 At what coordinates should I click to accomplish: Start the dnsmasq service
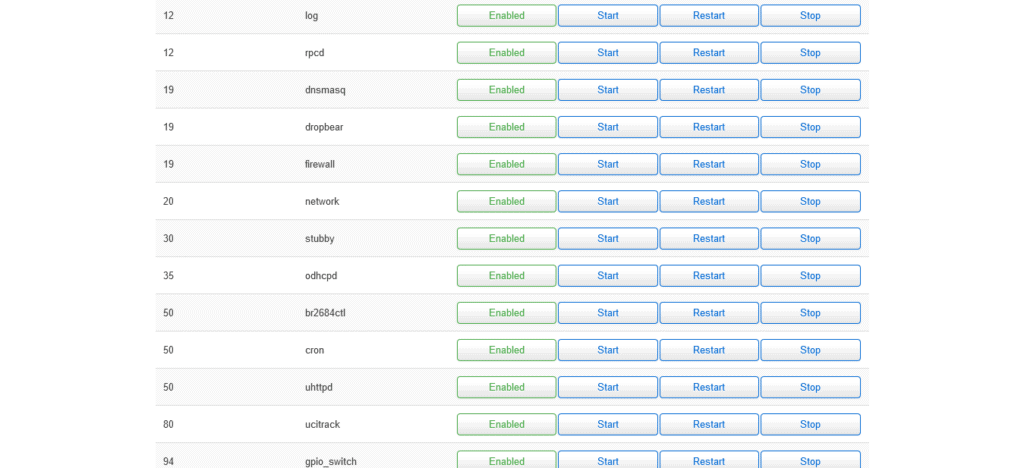pos(607,90)
